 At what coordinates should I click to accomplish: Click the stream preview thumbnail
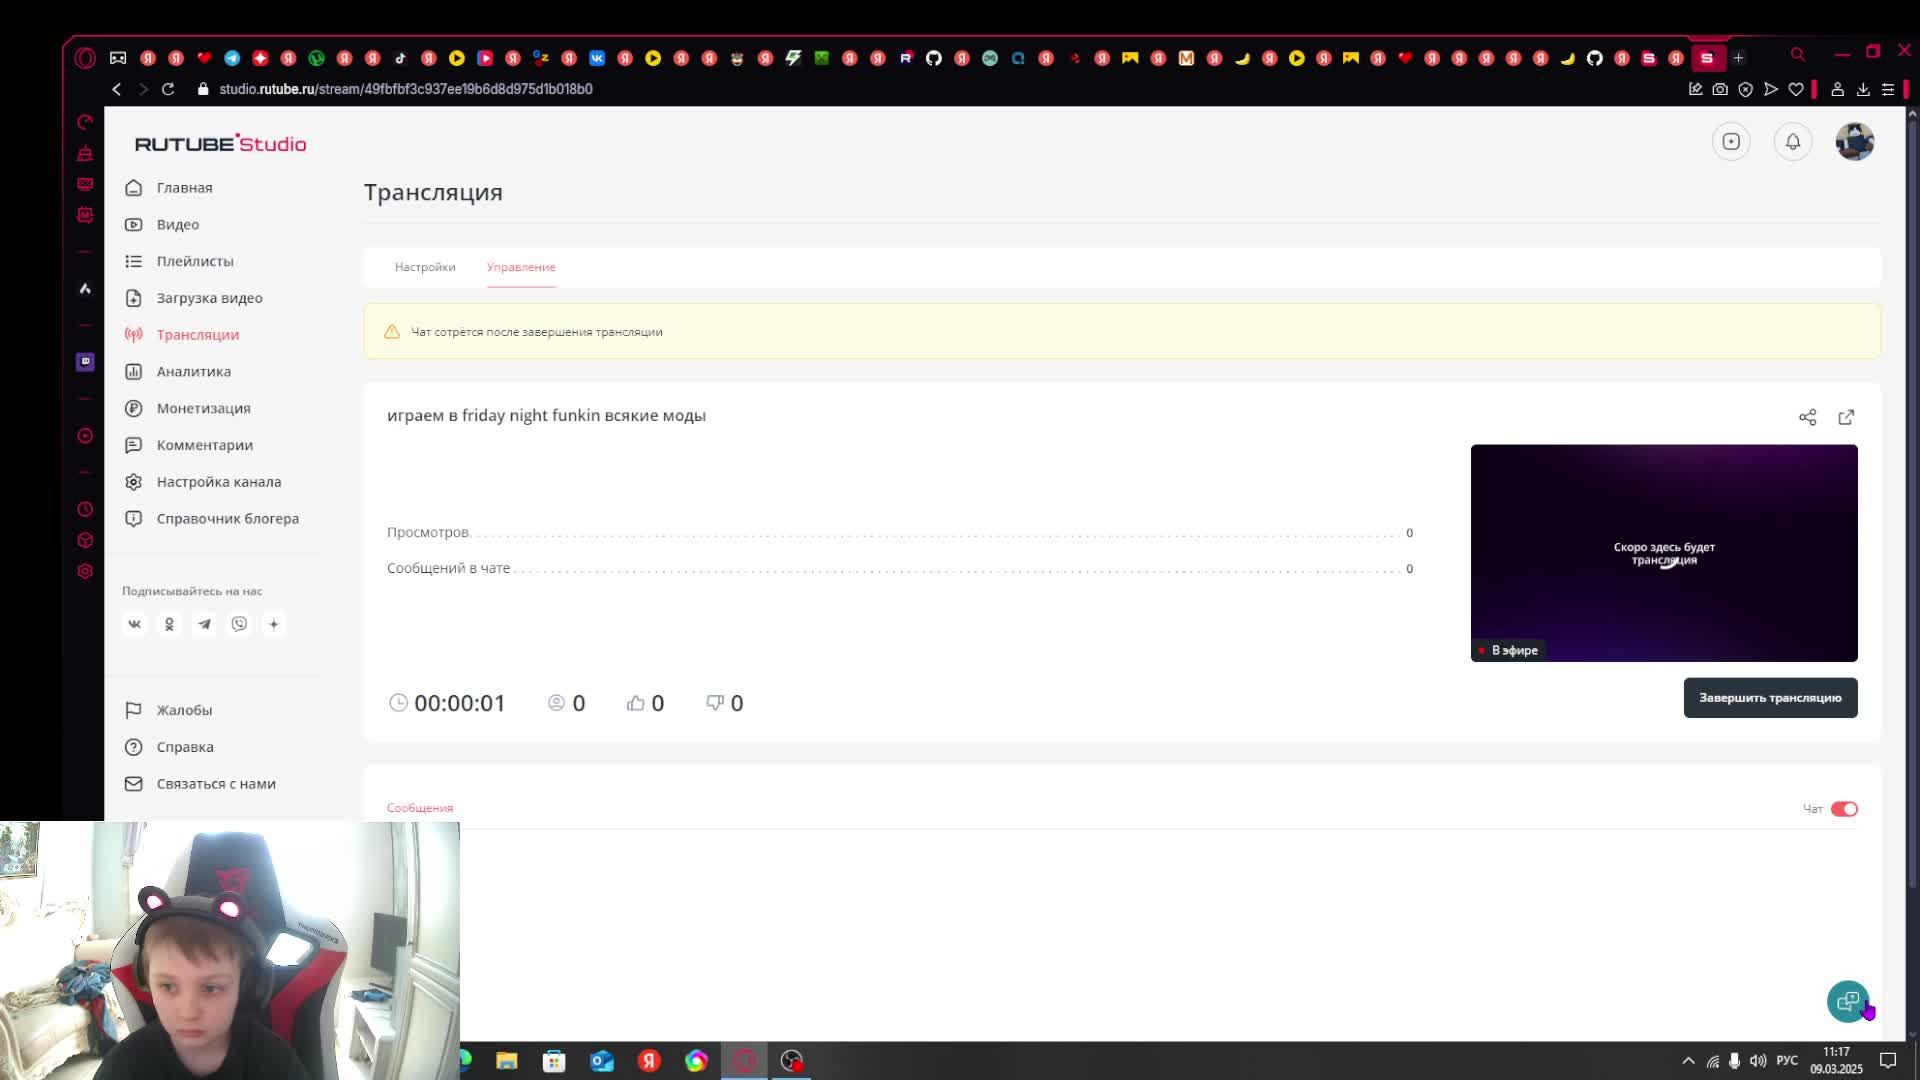(1663, 553)
